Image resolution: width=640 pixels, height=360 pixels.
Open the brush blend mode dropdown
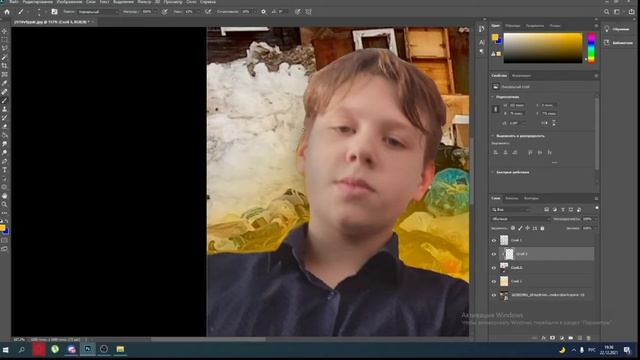tap(98, 12)
